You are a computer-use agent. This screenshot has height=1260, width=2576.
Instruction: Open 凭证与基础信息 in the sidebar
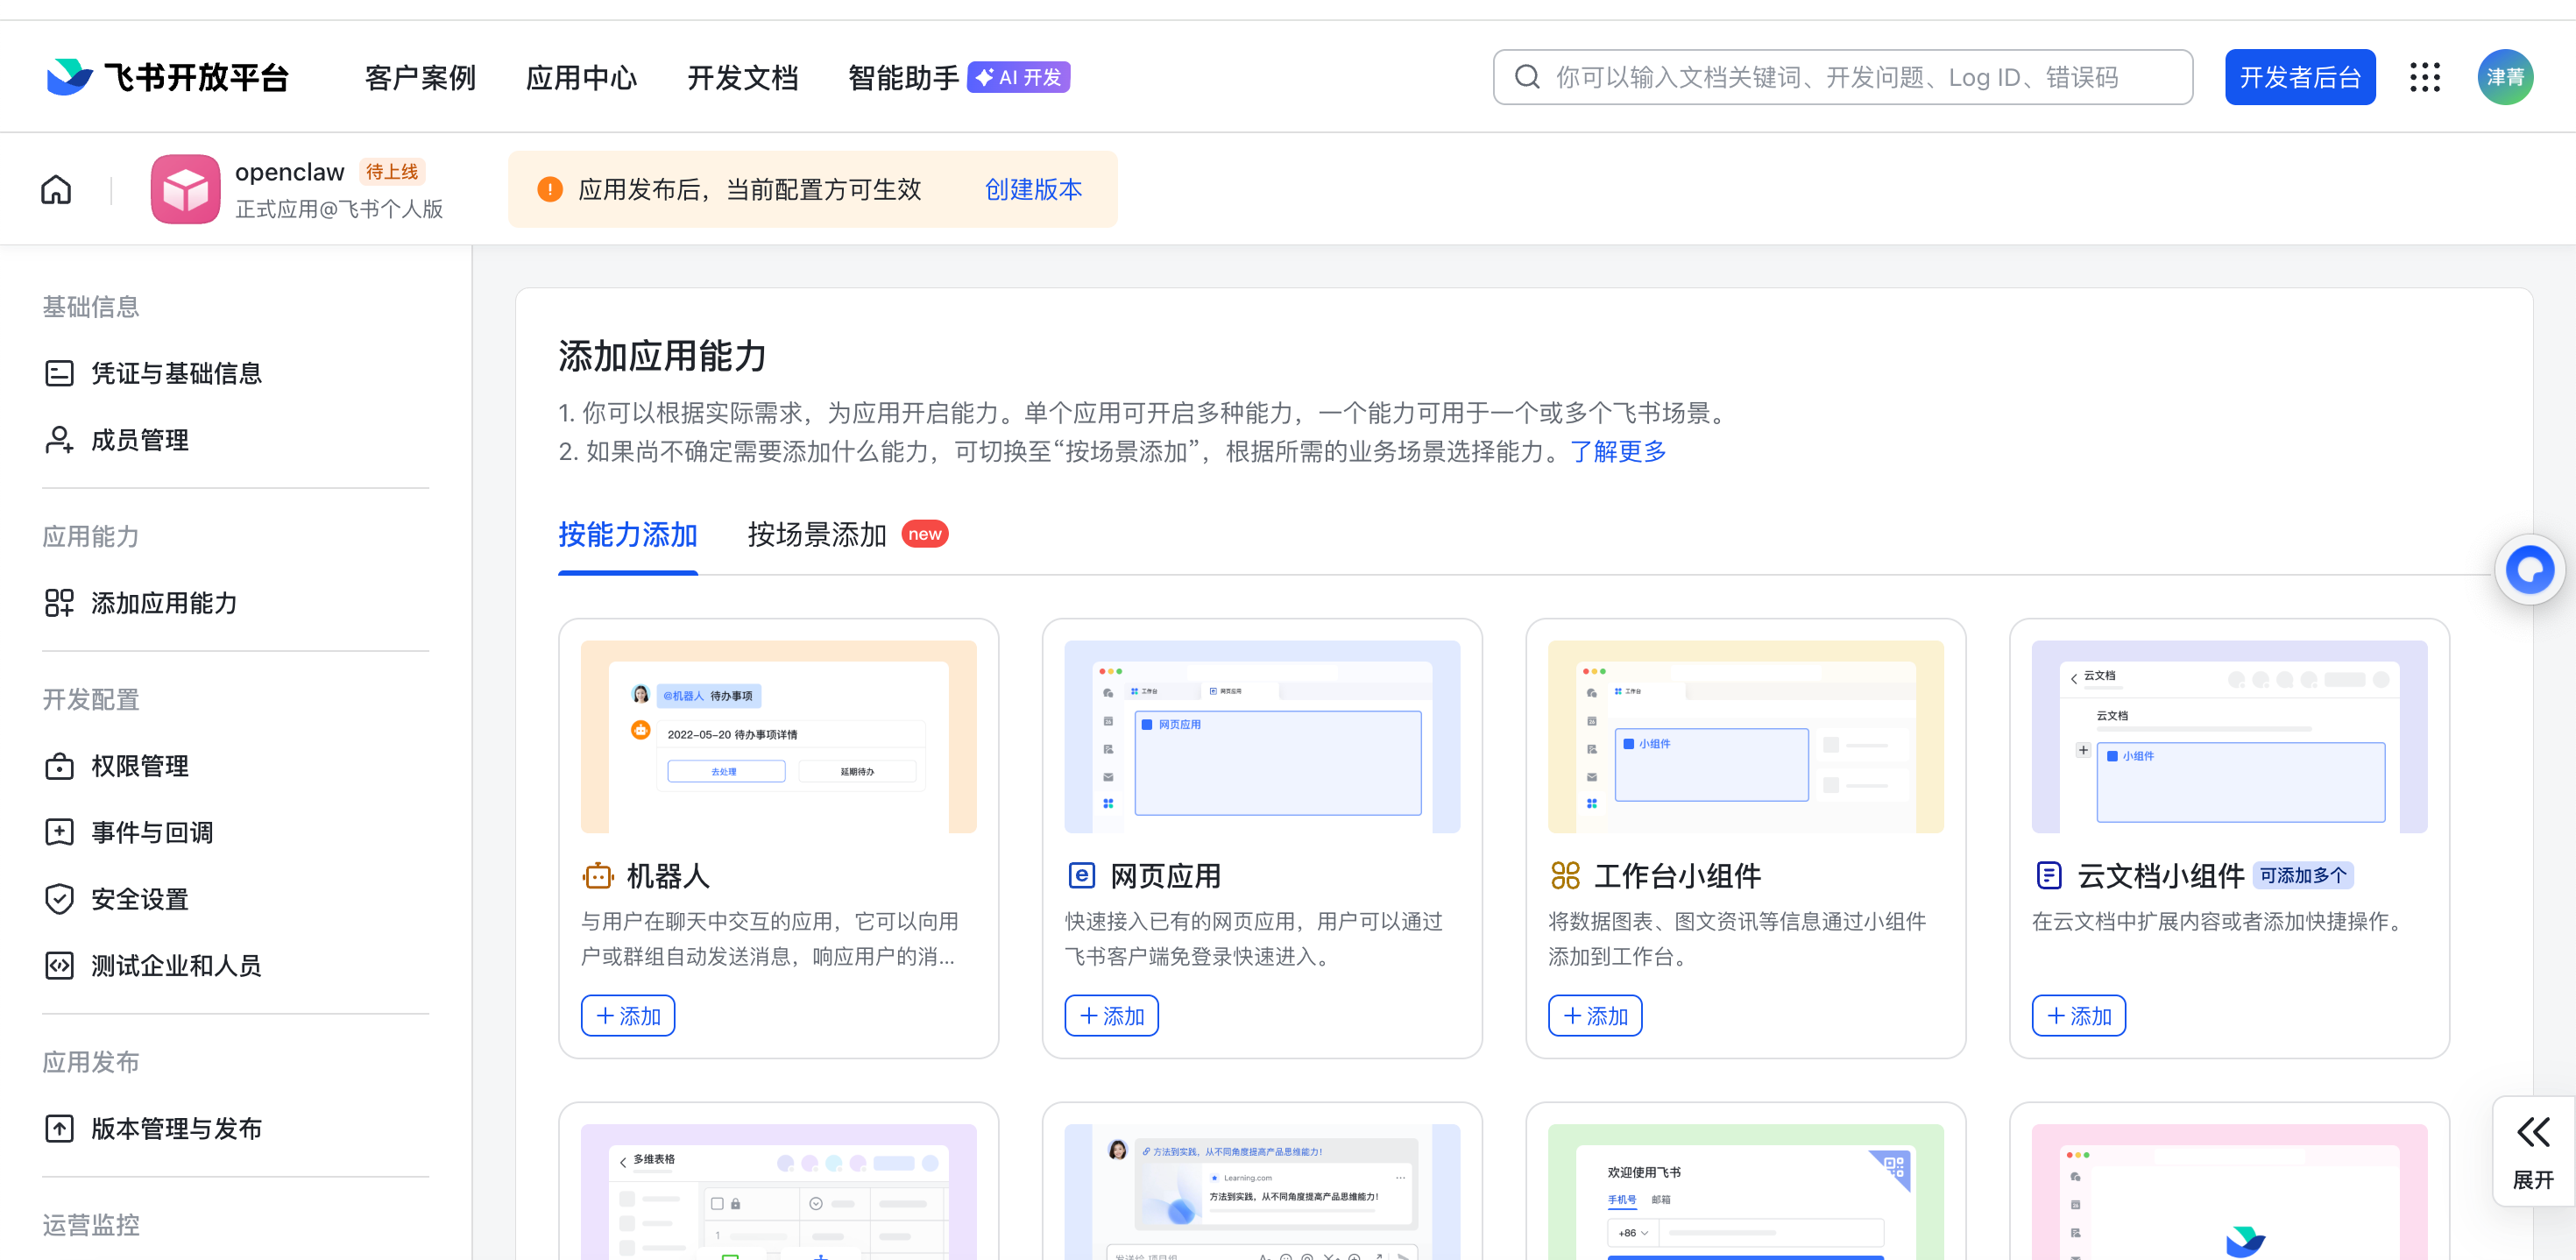[x=176, y=373]
